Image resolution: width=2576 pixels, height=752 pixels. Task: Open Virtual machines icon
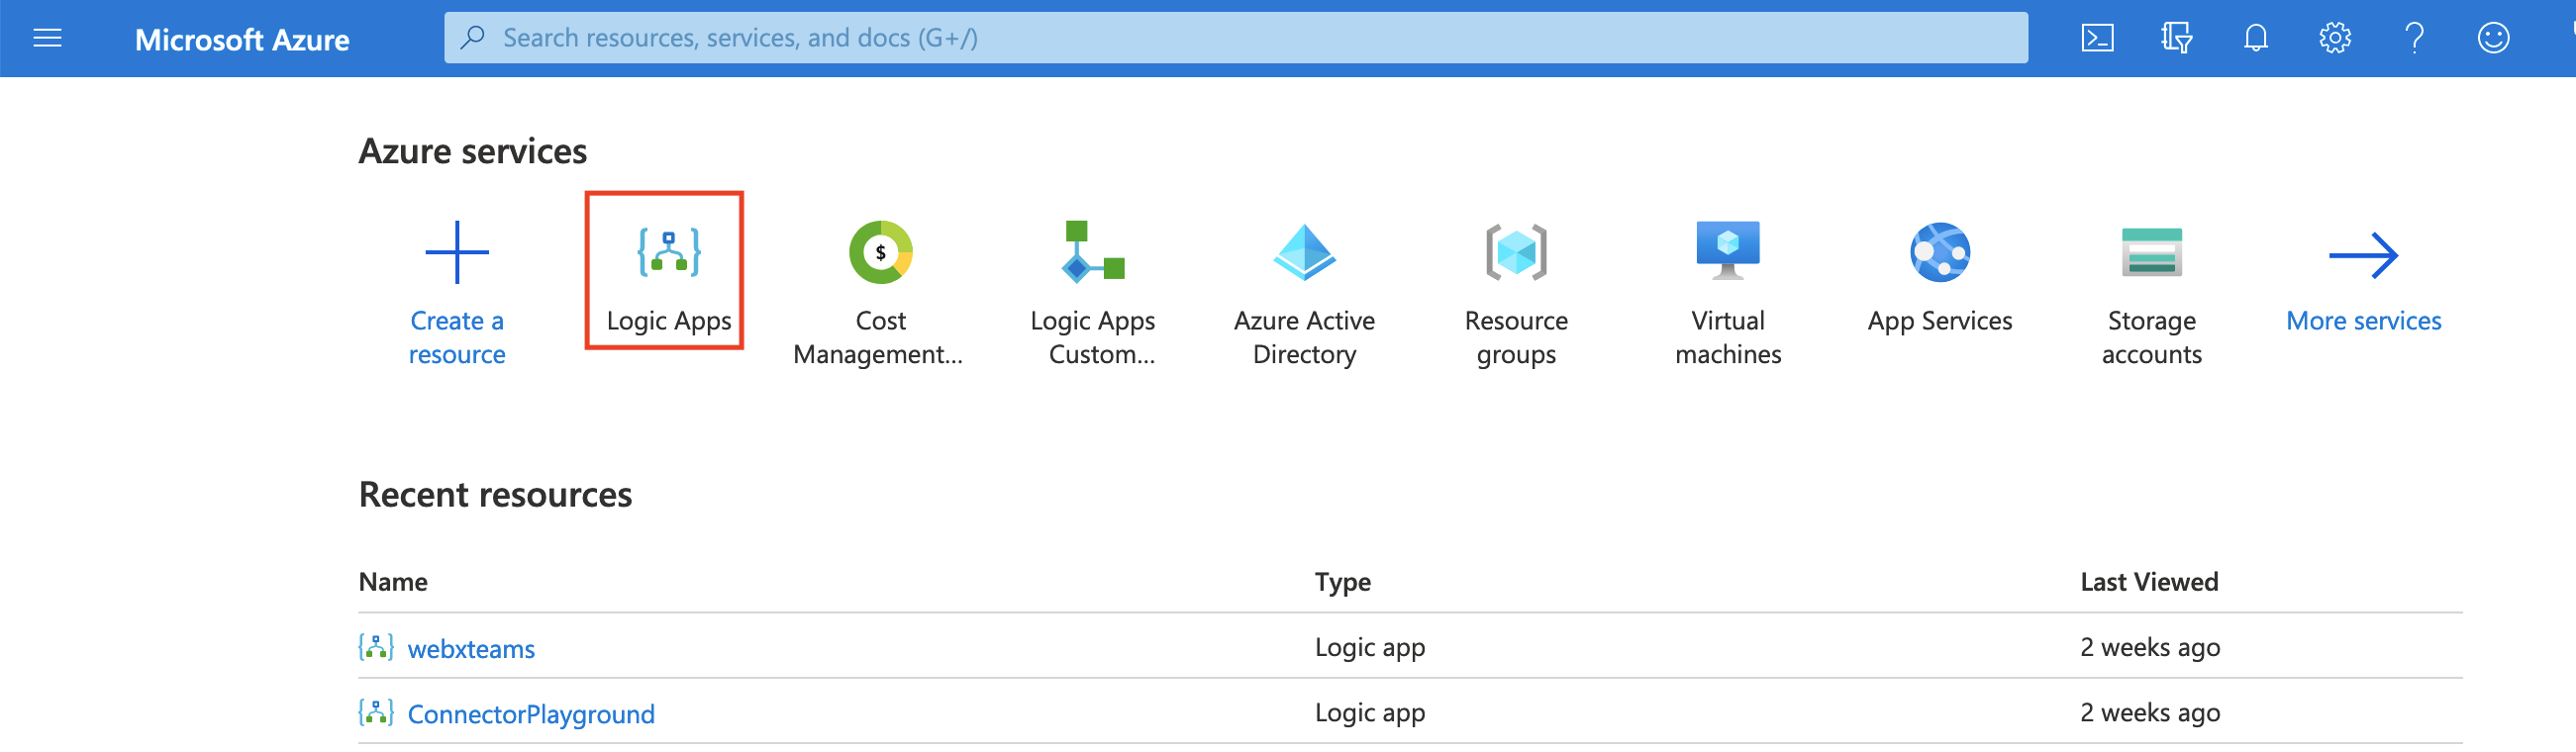1728,251
